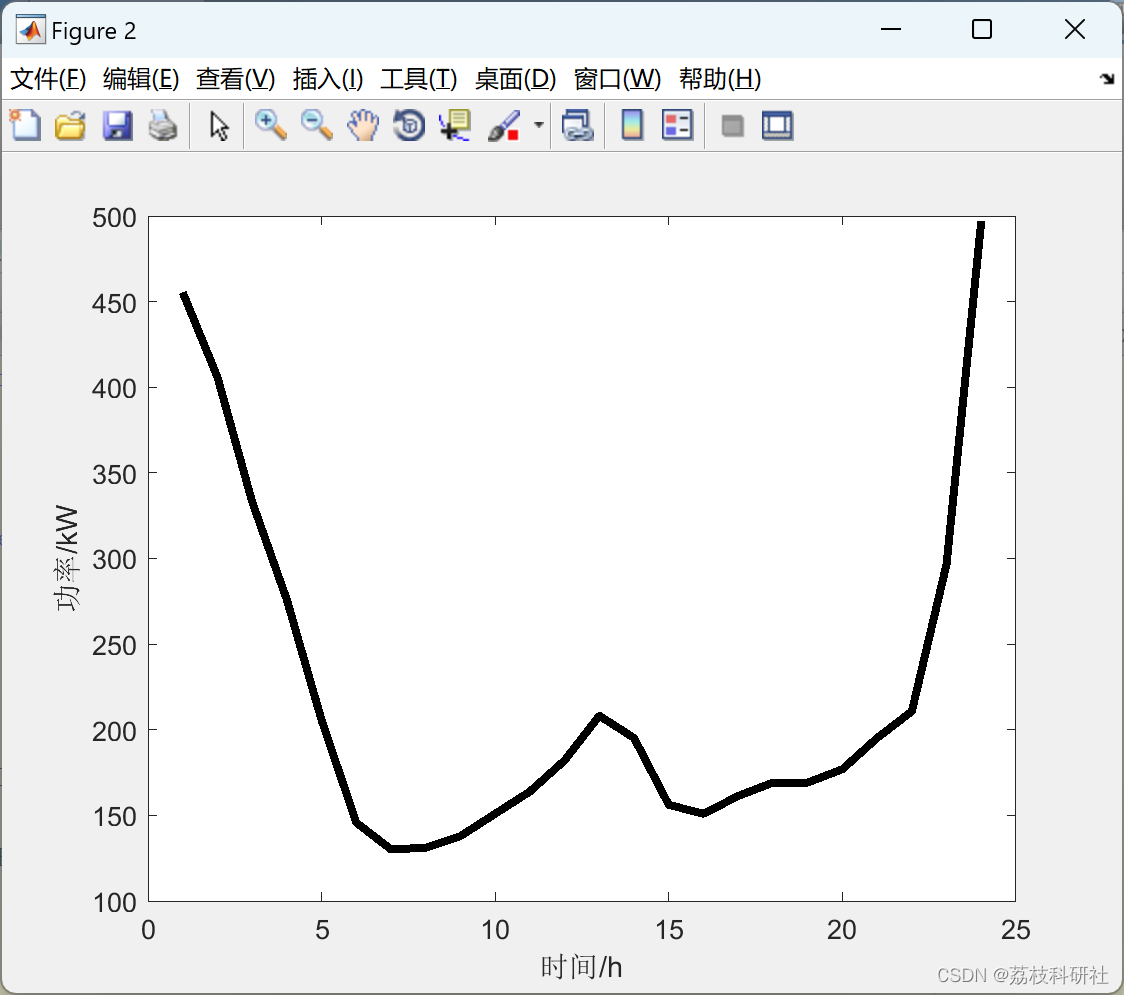Open the 查看(V) menu
The image size is (1124, 995).
[x=236, y=79]
